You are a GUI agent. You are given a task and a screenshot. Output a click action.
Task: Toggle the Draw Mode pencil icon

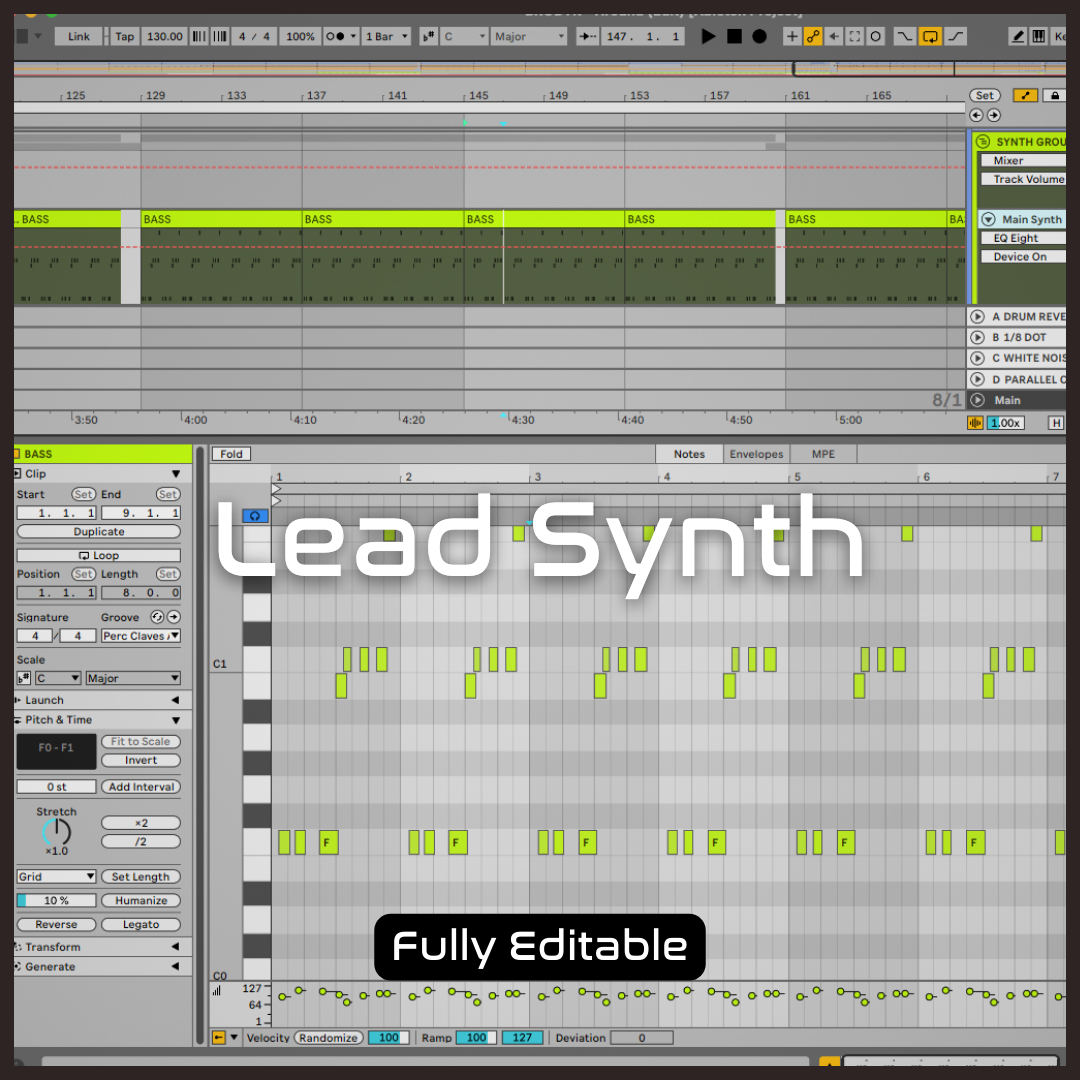pos(1018,36)
